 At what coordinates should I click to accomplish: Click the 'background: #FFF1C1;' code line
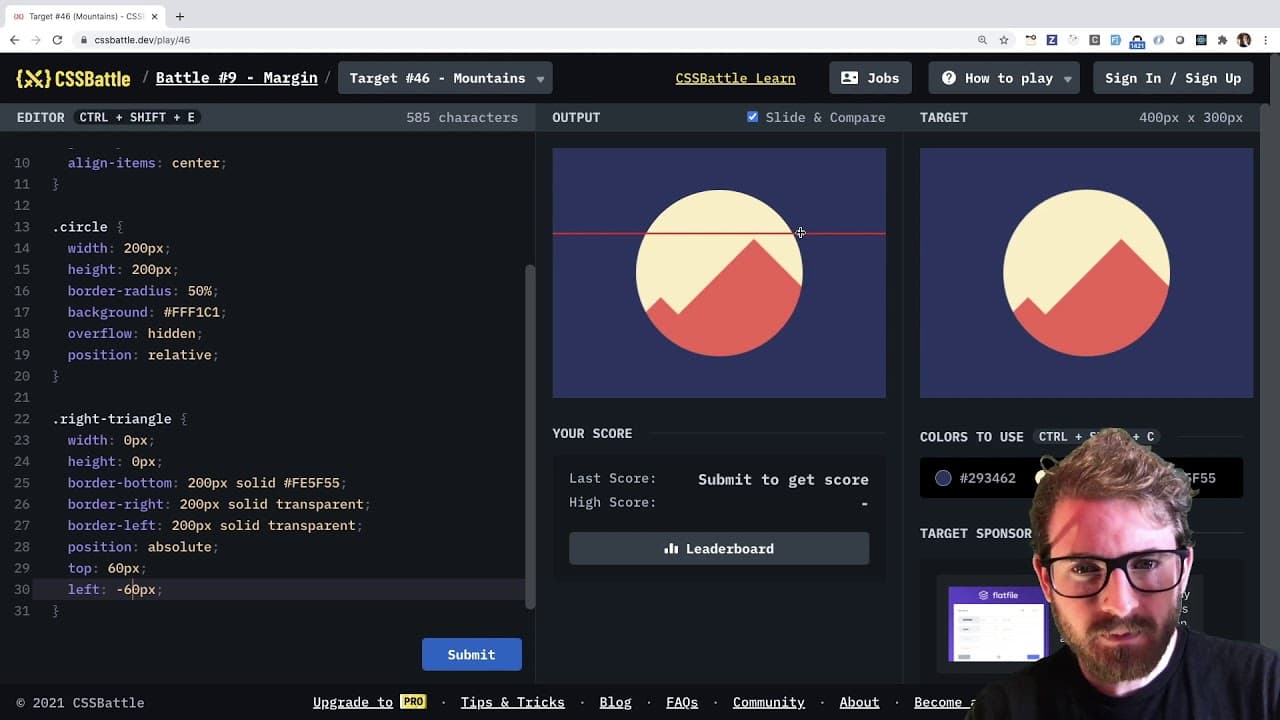[147, 312]
